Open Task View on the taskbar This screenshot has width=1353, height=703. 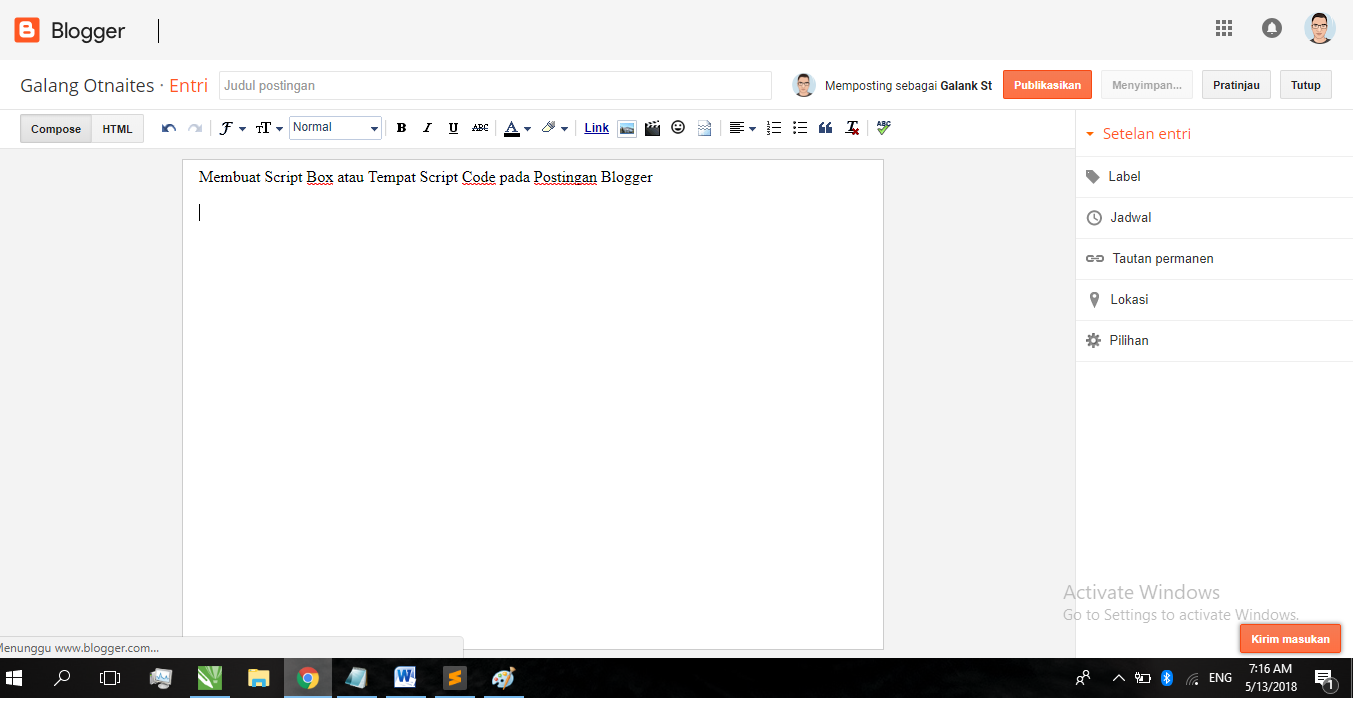coord(110,678)
